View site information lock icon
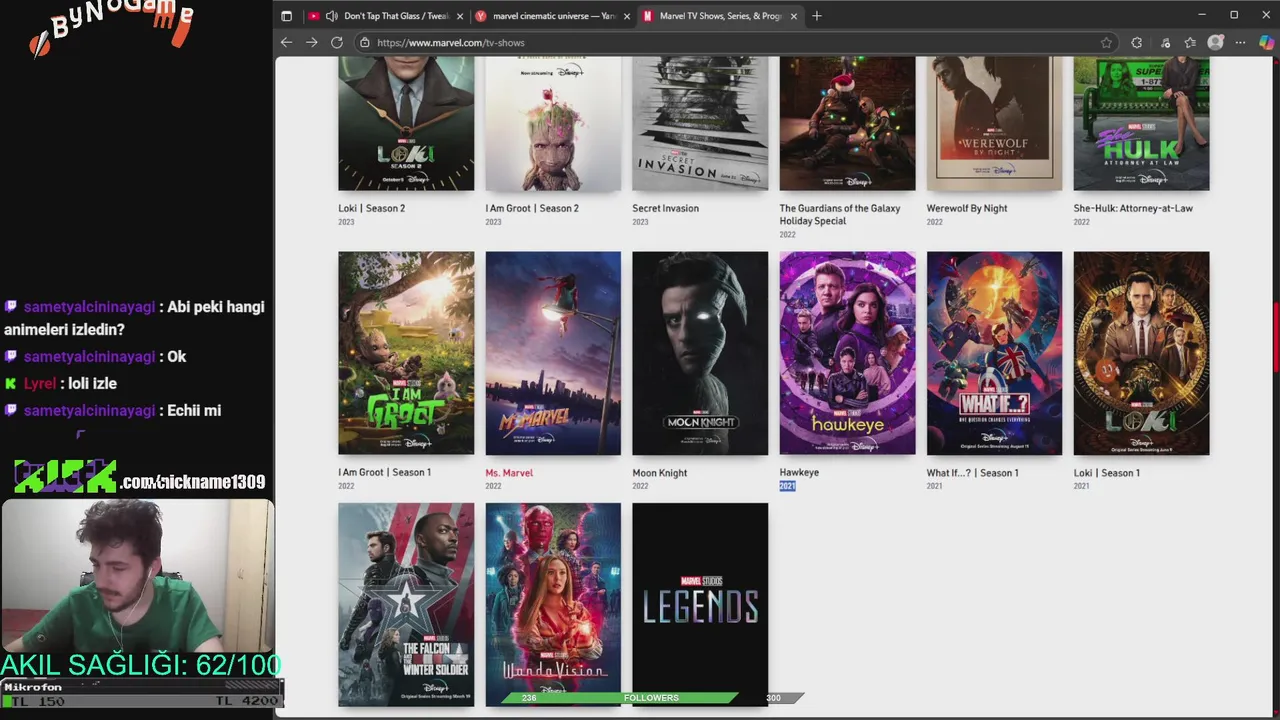 [x=365, y=42]
